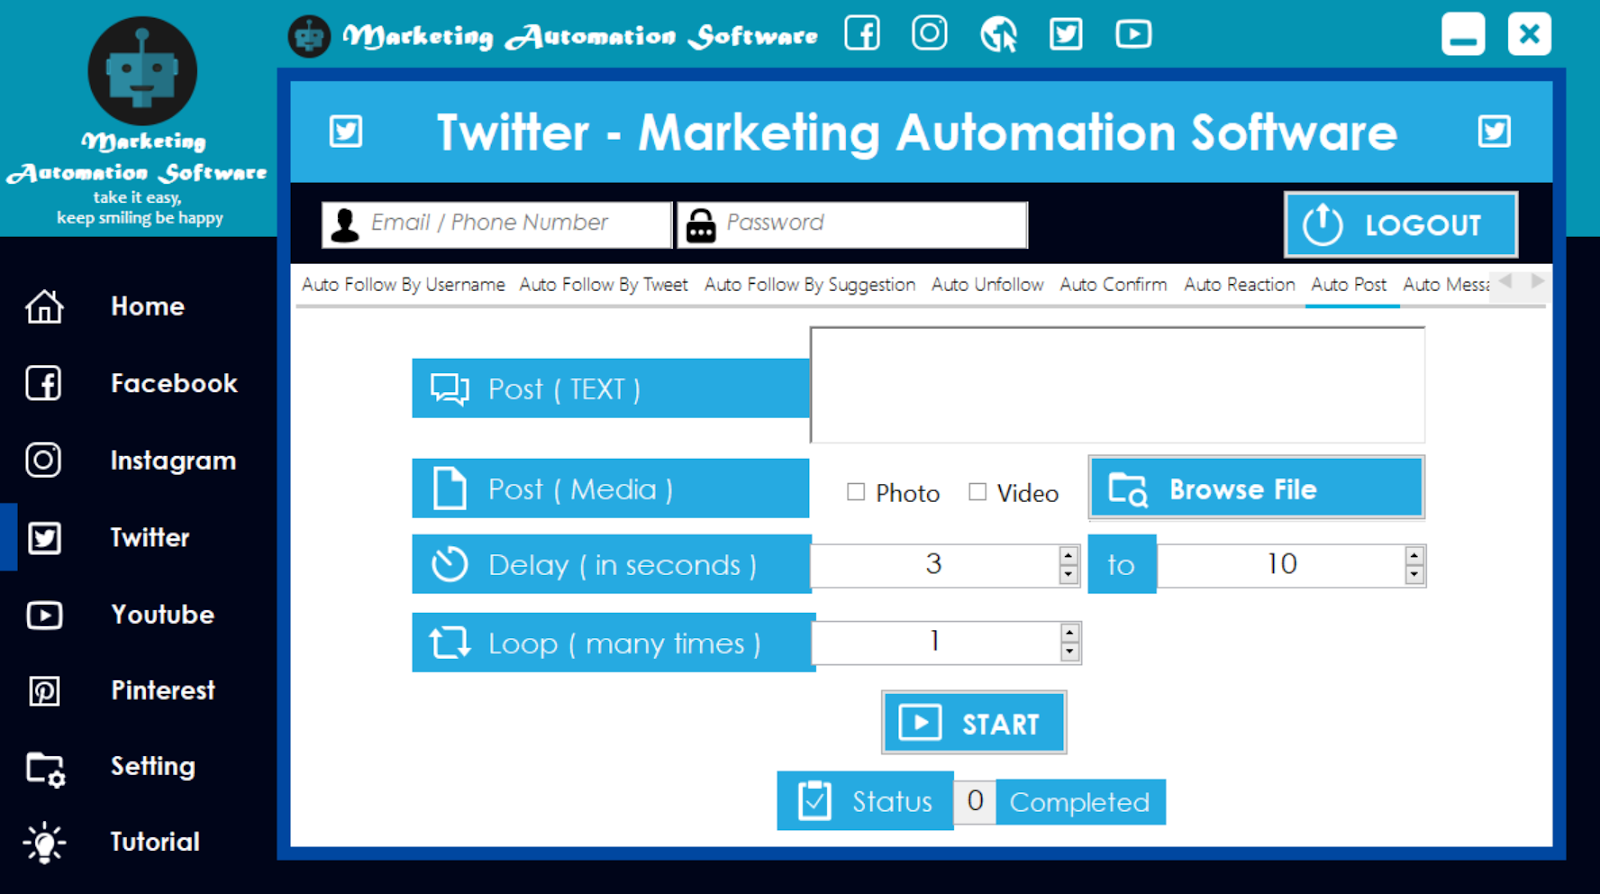The width and height of the screenshot is (1600, 894).
Task: Click the large robot logo in sidebar
Action: coord(142,71)
